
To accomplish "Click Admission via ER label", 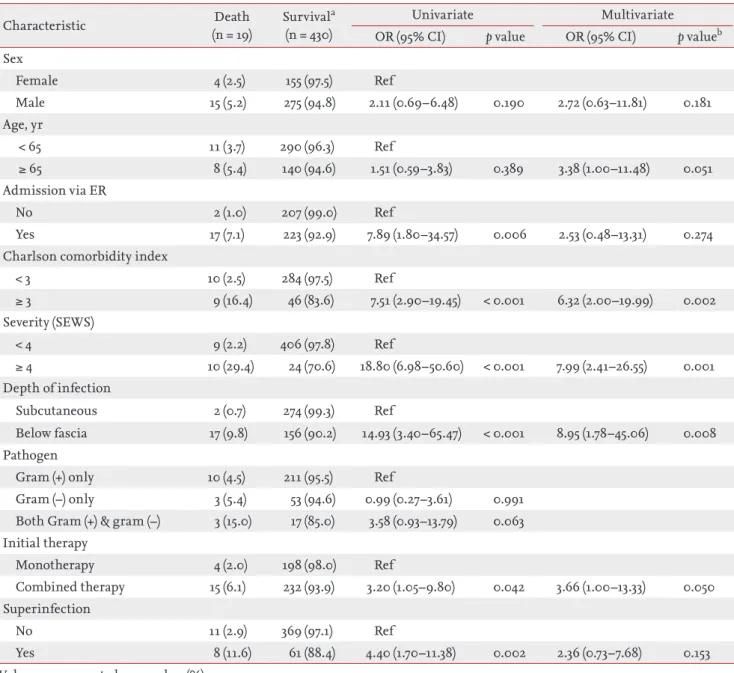I will click(x=55, y=190).
